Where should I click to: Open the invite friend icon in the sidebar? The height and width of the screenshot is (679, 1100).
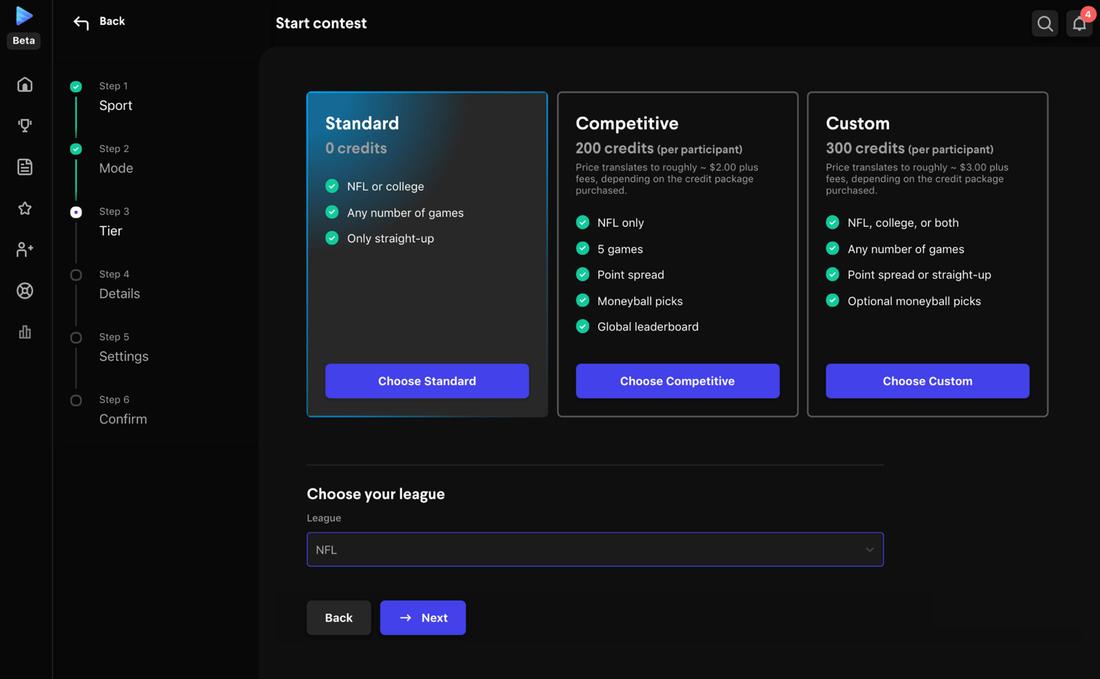coord(23,247)
